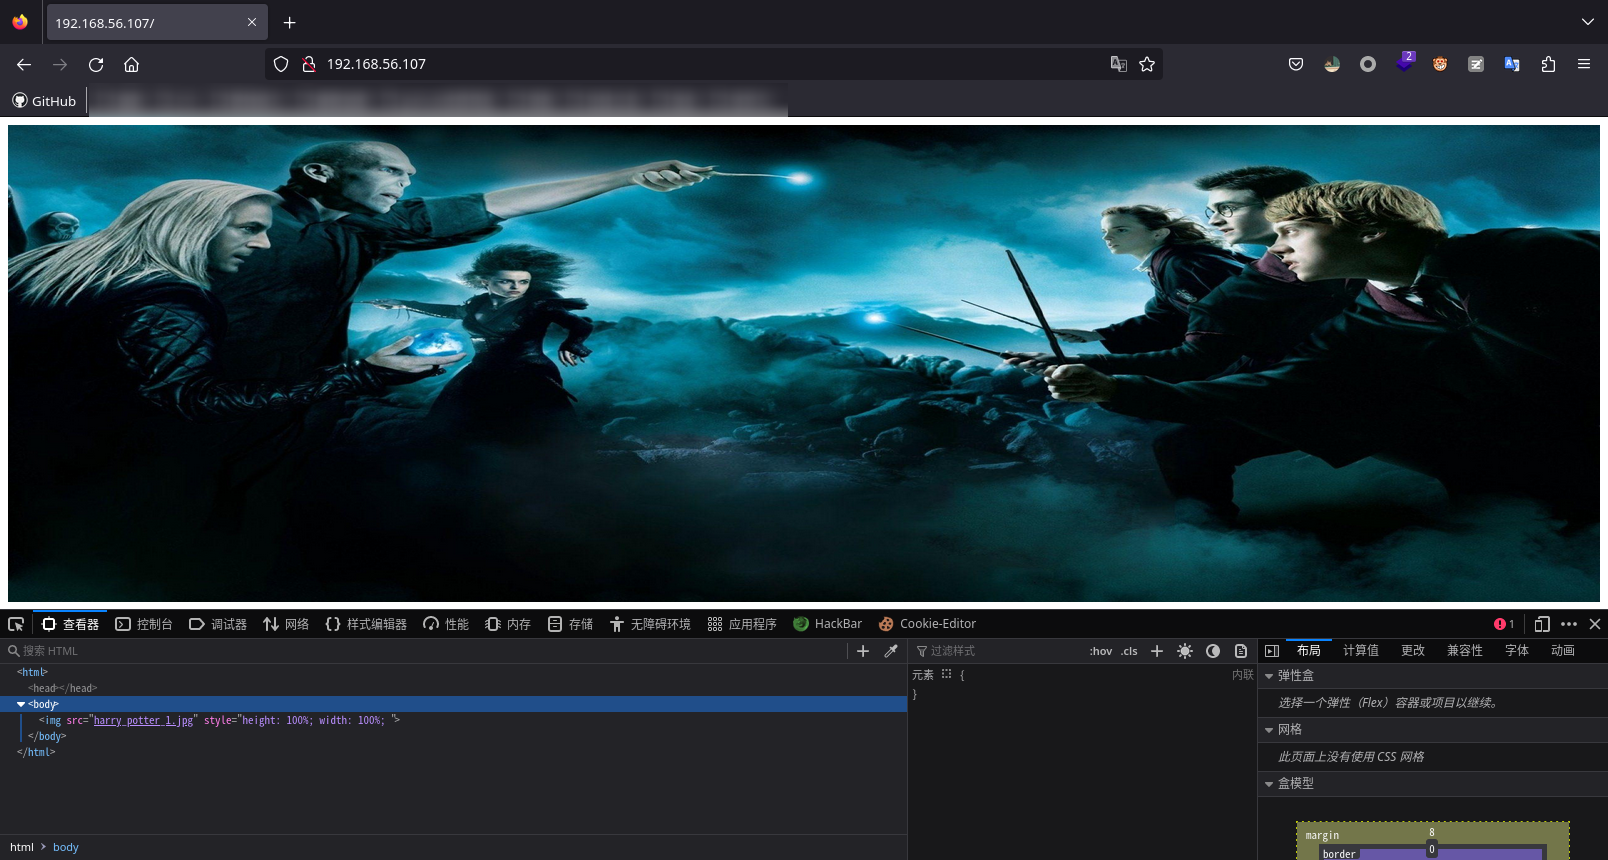
Task: Pick a color with the eyedropper
Action: point(890,651)
